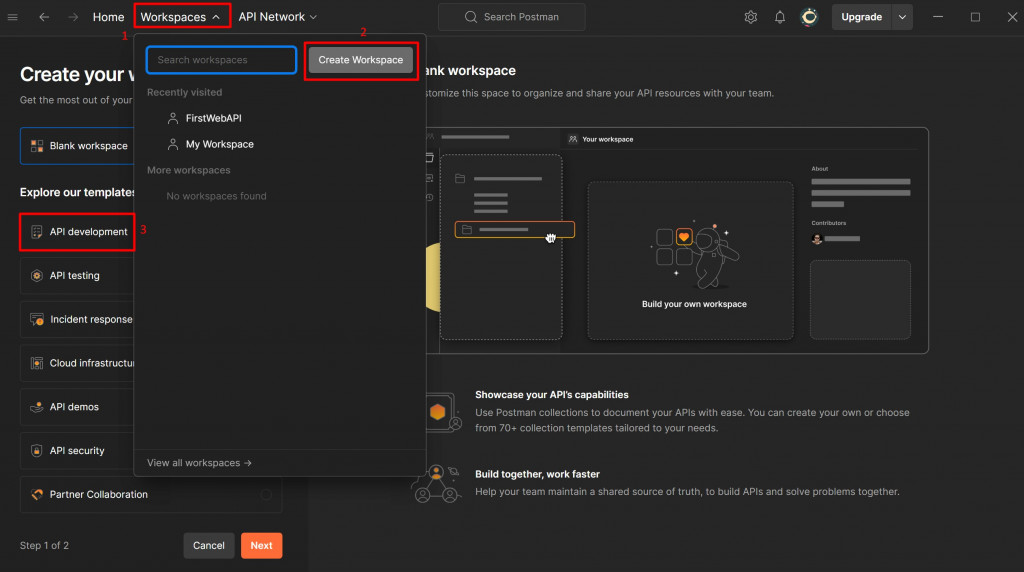
Task: Choose the Blank workspace option
Action: click(77, 146)
